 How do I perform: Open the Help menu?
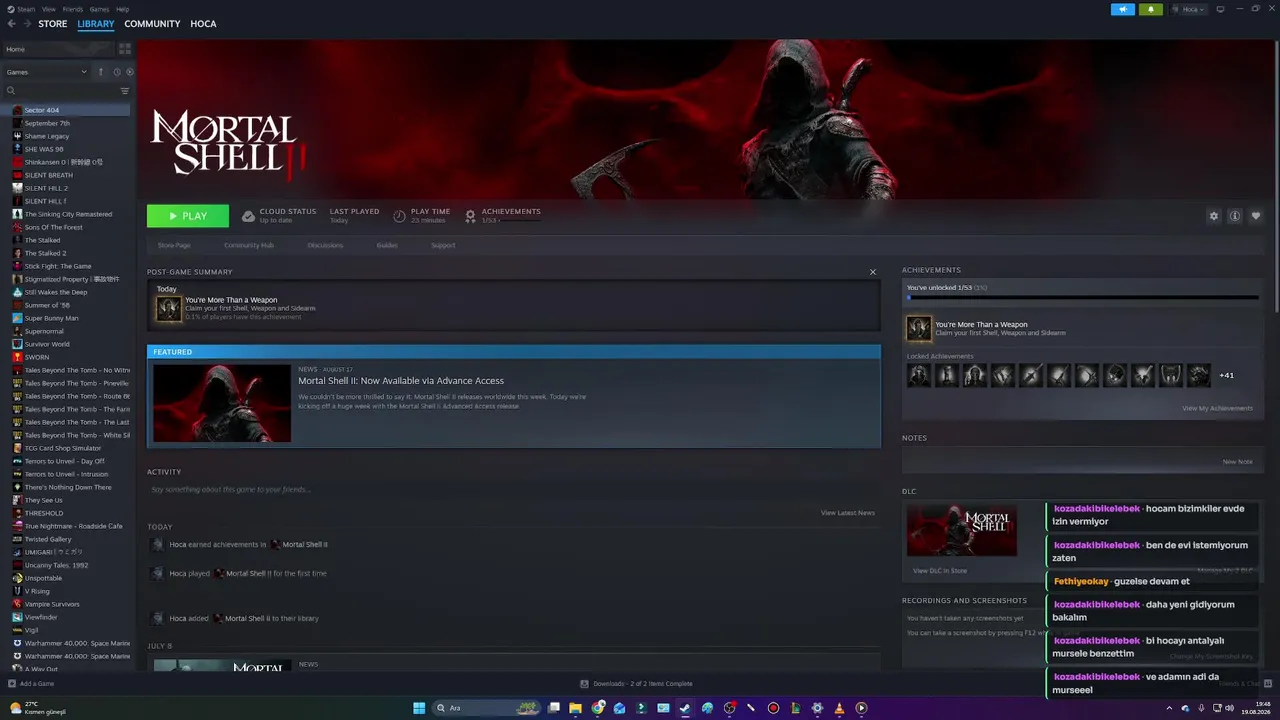(x=123, y=9)
